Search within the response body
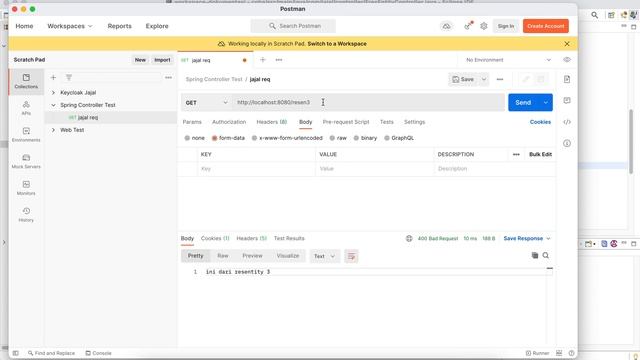Image resolution: width=640 pixels, height=360 pixels. [x=546, y=256]
